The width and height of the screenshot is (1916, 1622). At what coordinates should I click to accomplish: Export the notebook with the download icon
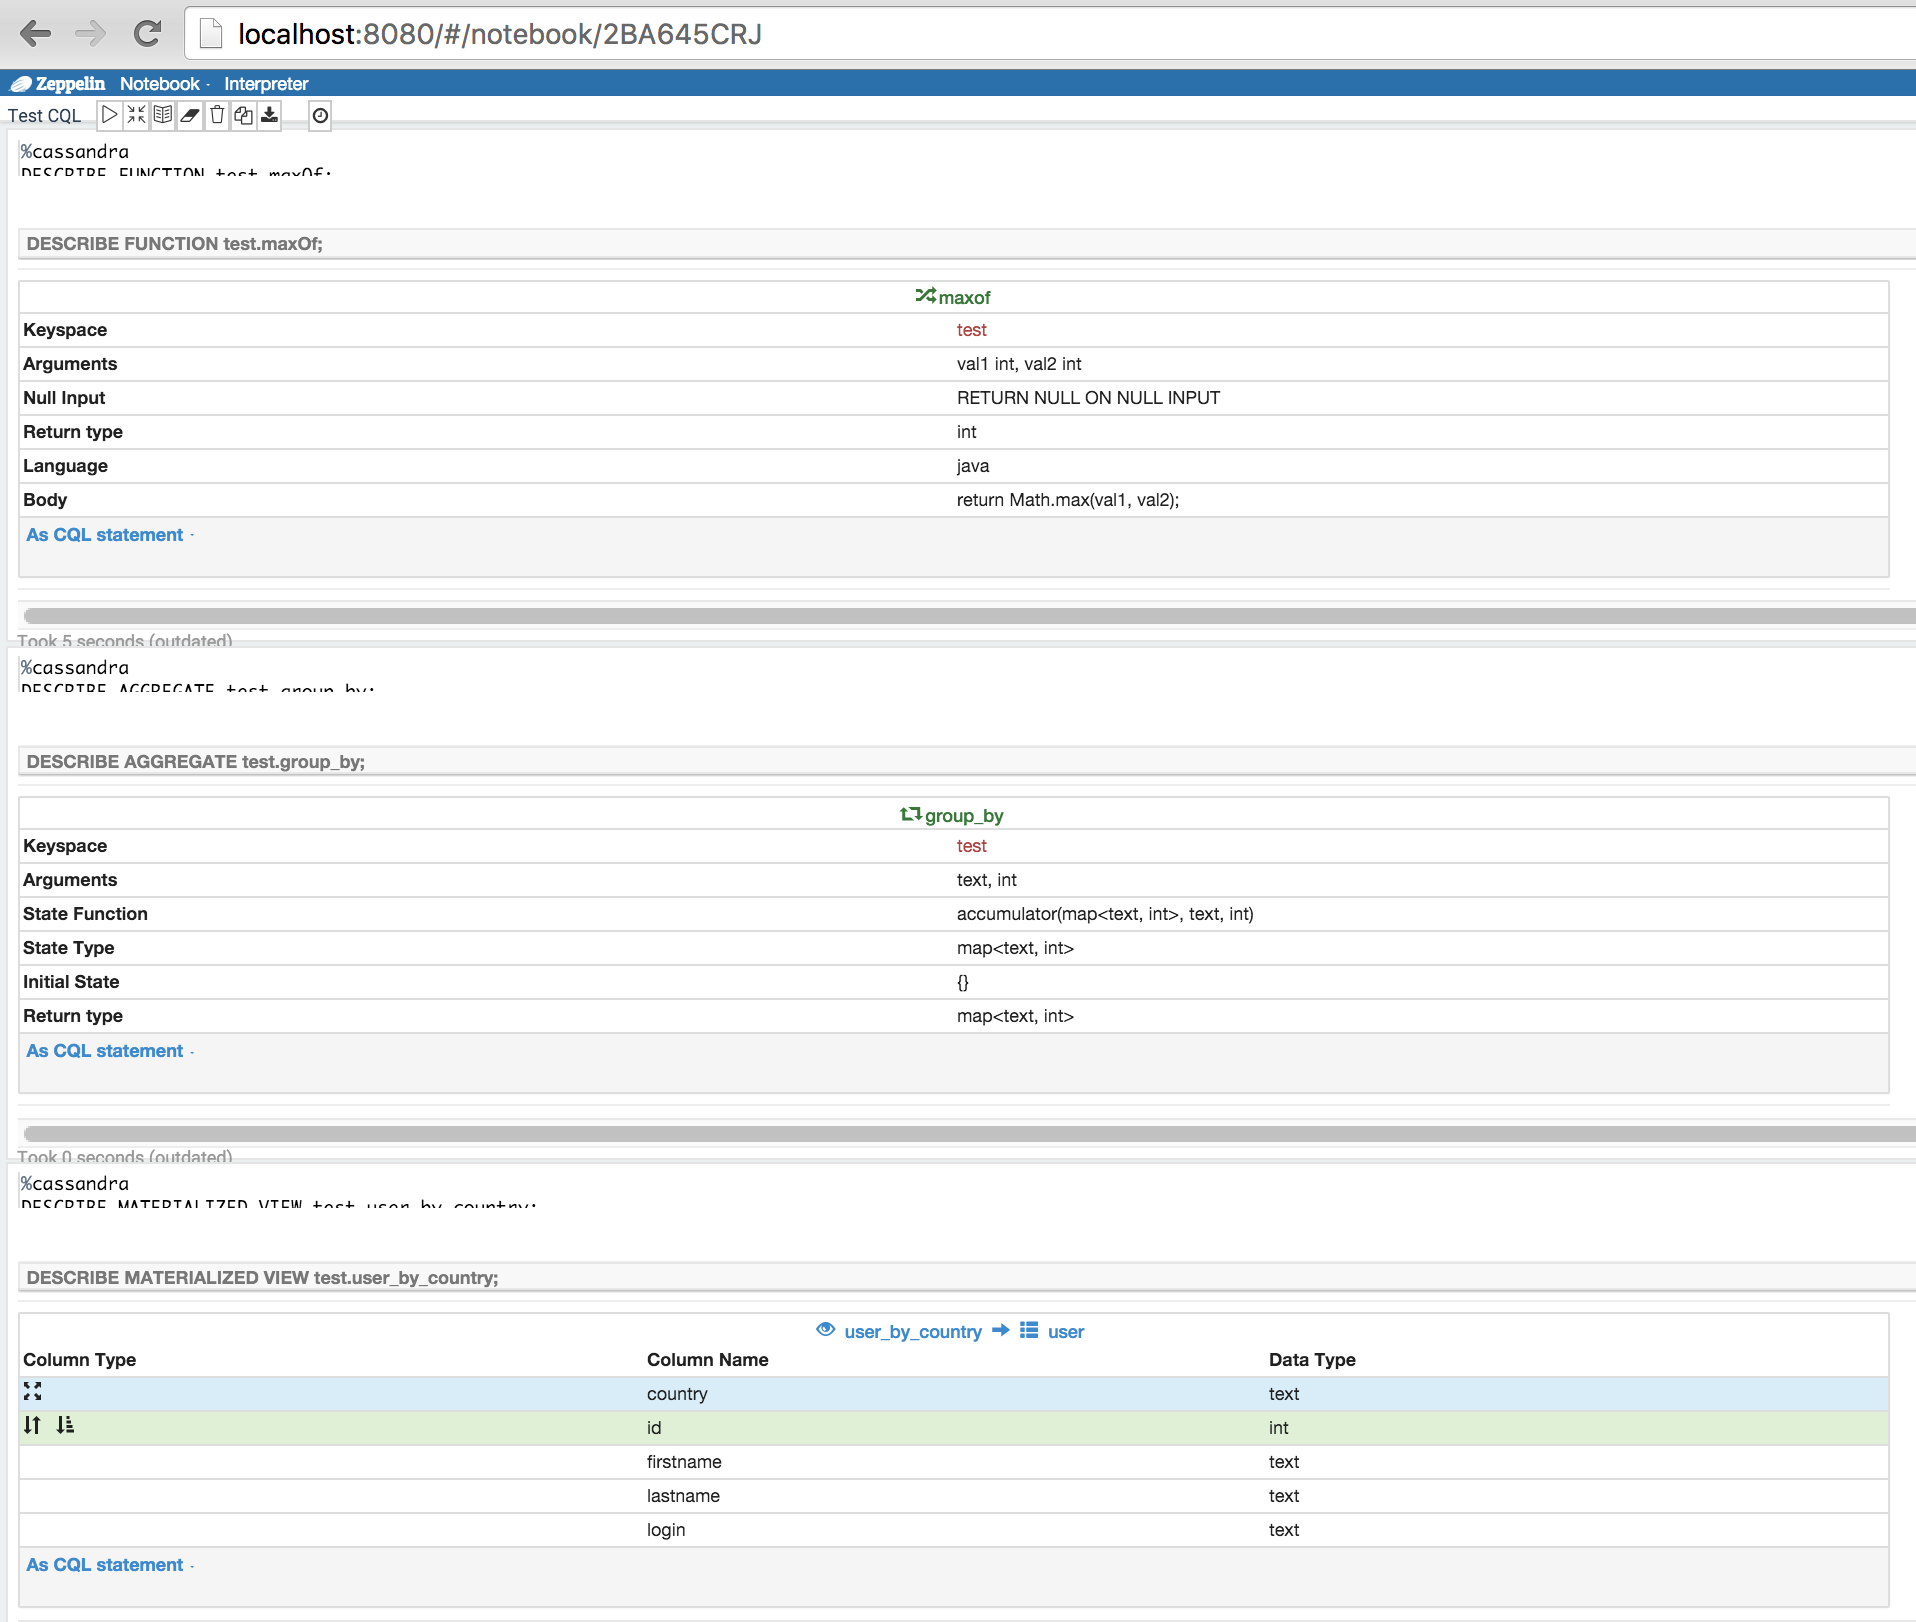[270, 115]
